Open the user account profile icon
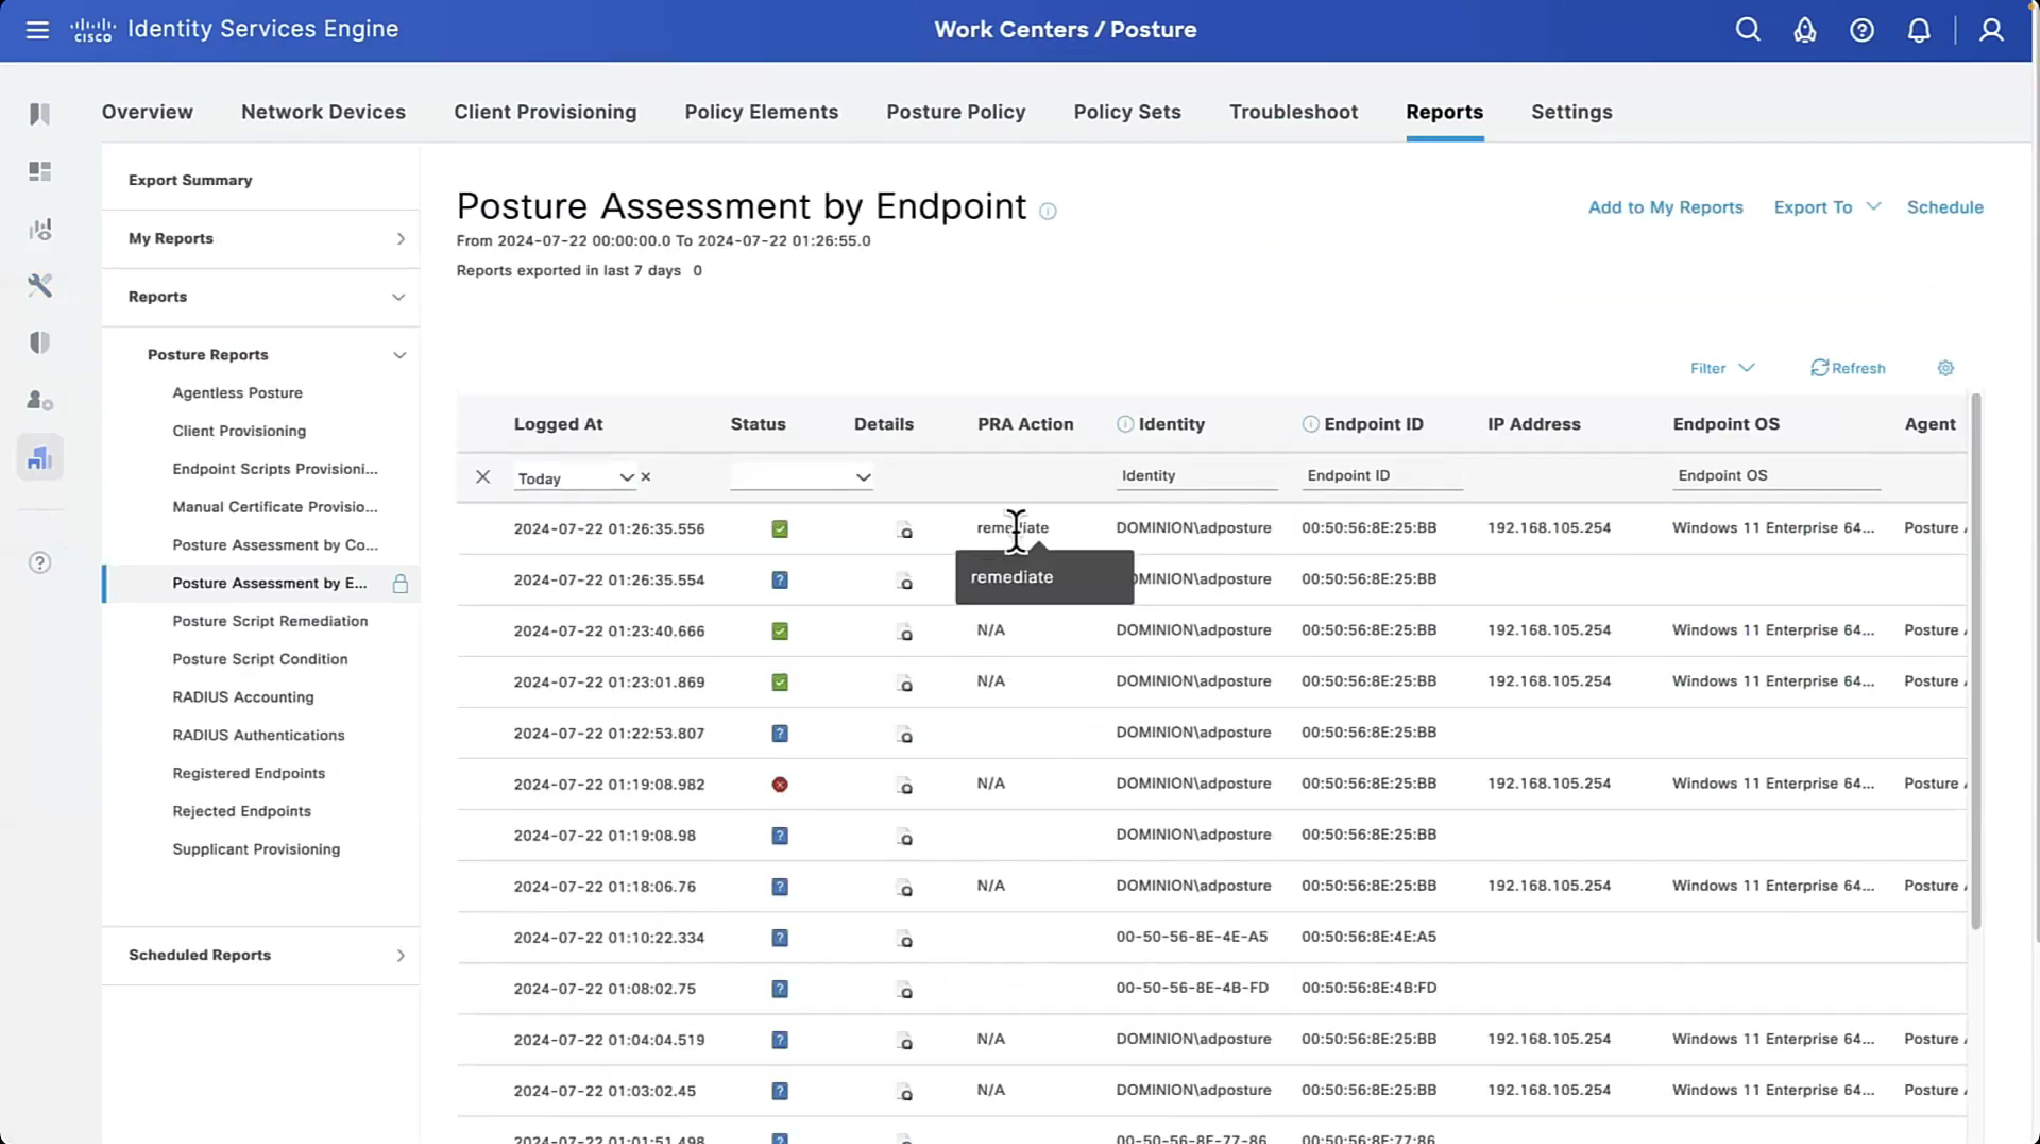The image size is (2040, 1144). [1991, 30]
